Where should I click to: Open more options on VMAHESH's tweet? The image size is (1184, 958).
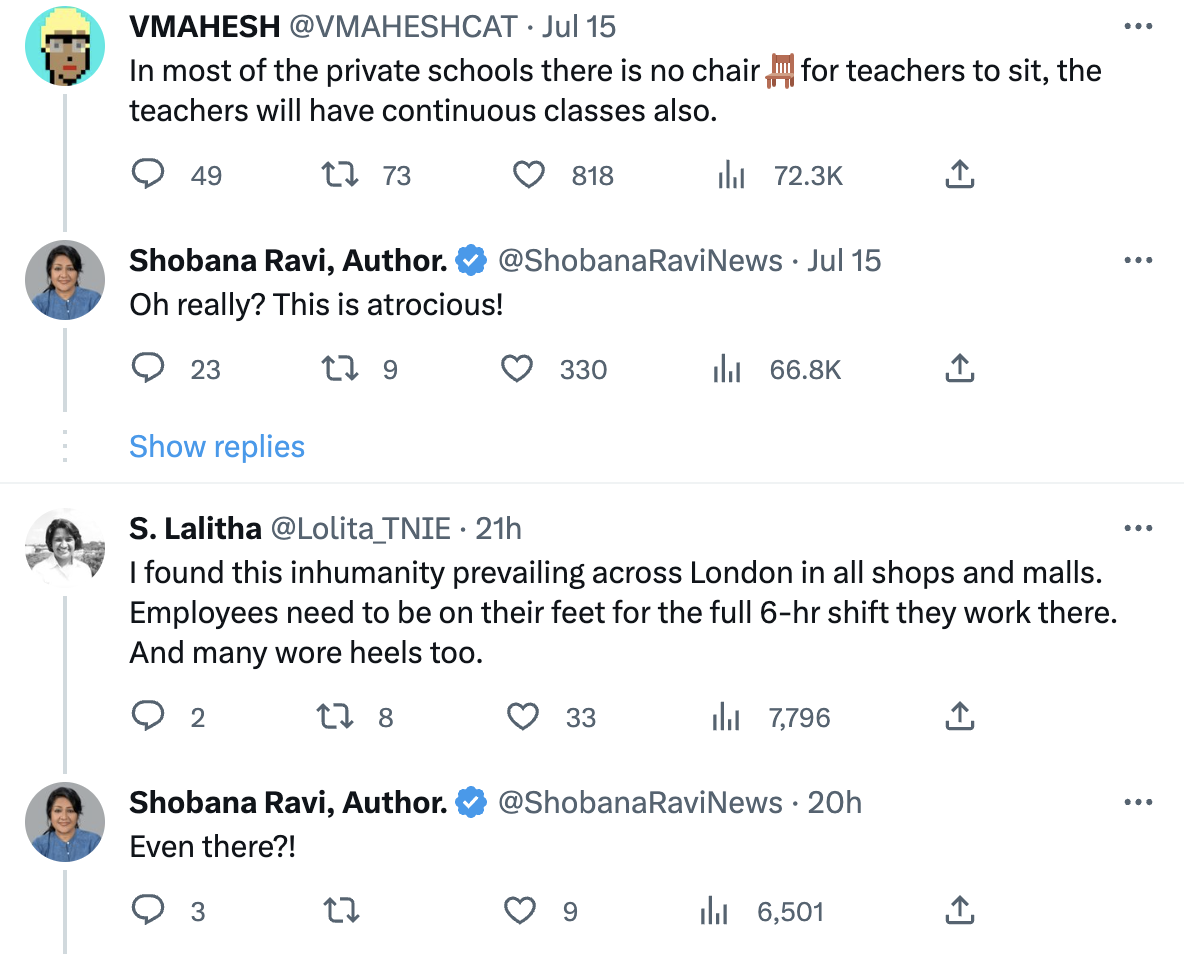(x=1138, y=26)
